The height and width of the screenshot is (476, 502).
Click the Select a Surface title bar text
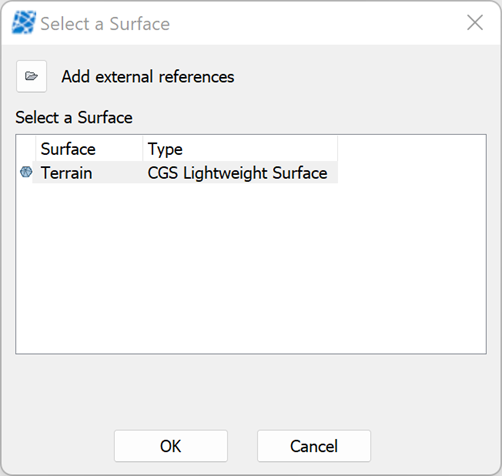tap(105, 24)
